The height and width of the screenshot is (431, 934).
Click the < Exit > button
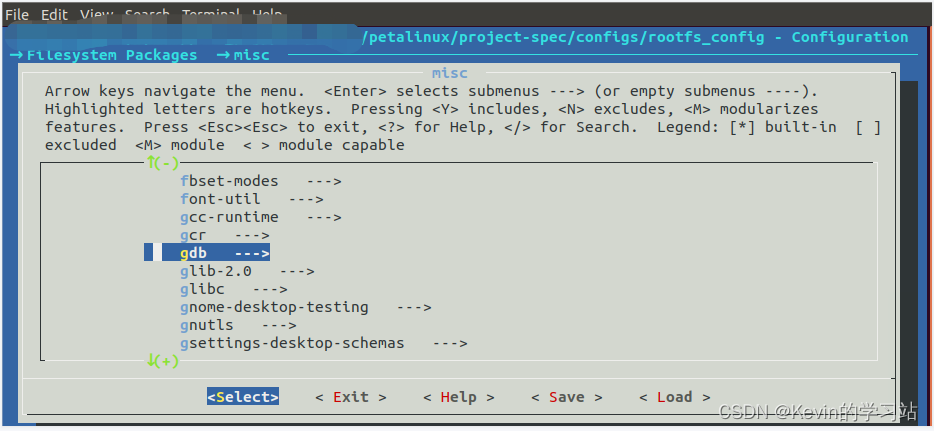click(351, 397)
